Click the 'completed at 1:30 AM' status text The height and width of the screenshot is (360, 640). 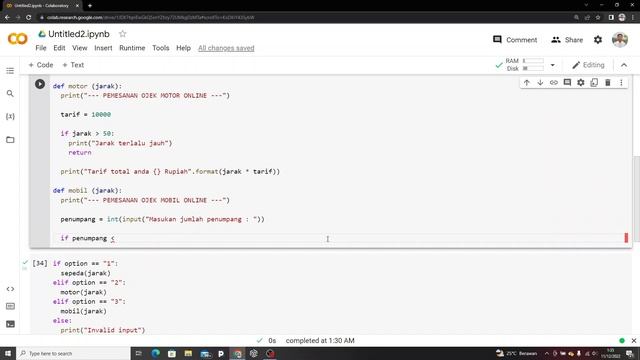pos(320,340)
